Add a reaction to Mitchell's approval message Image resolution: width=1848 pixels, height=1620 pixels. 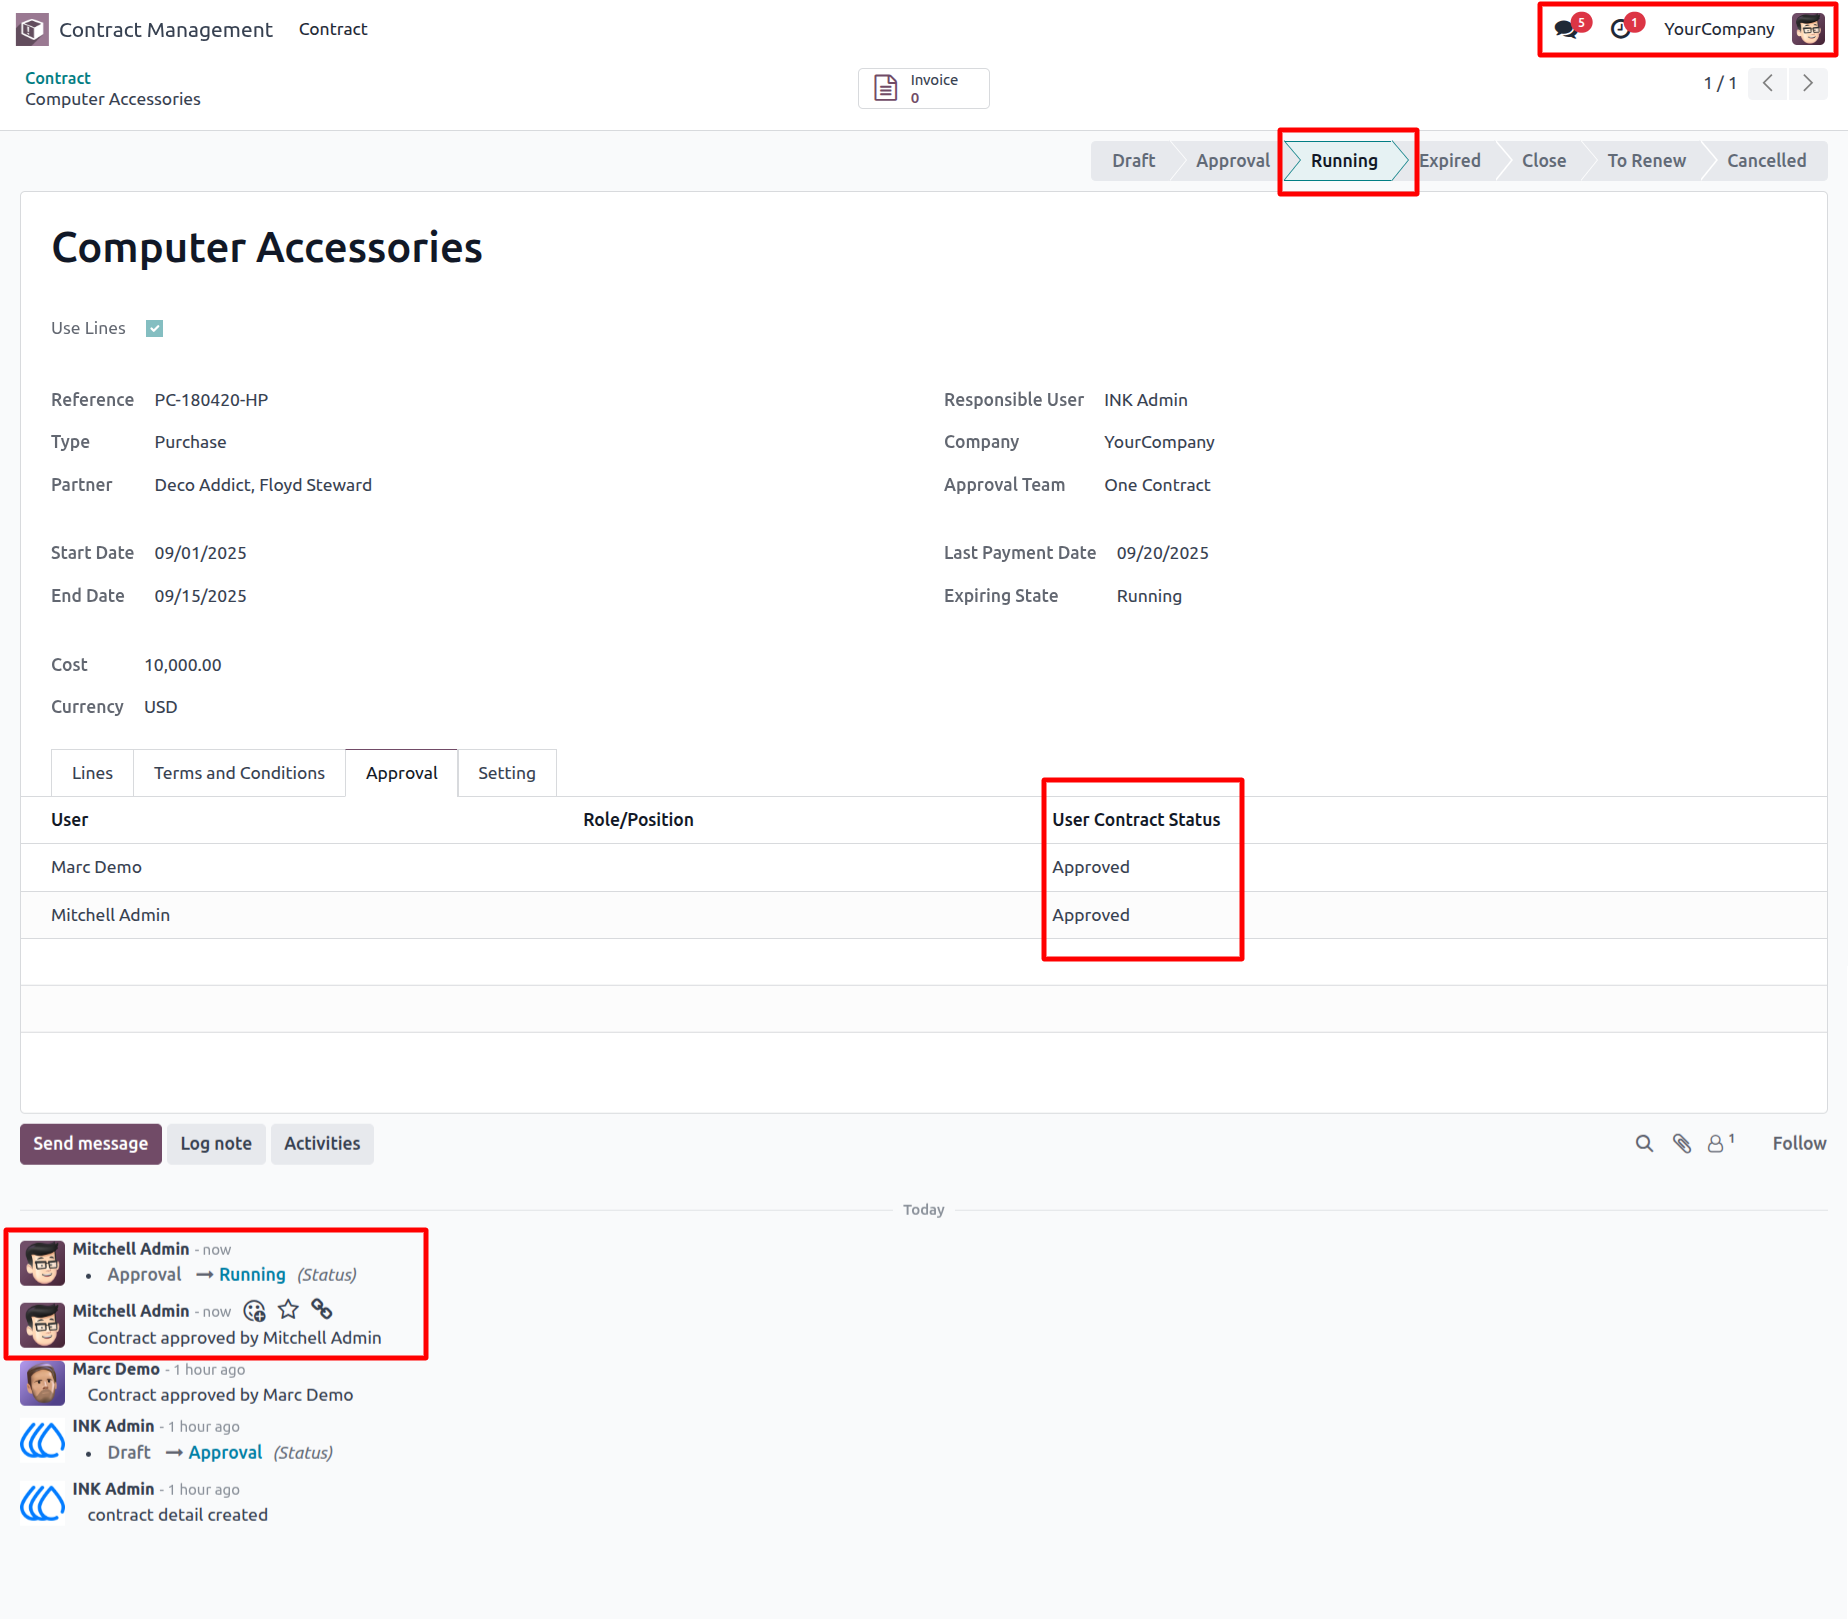255,1310
